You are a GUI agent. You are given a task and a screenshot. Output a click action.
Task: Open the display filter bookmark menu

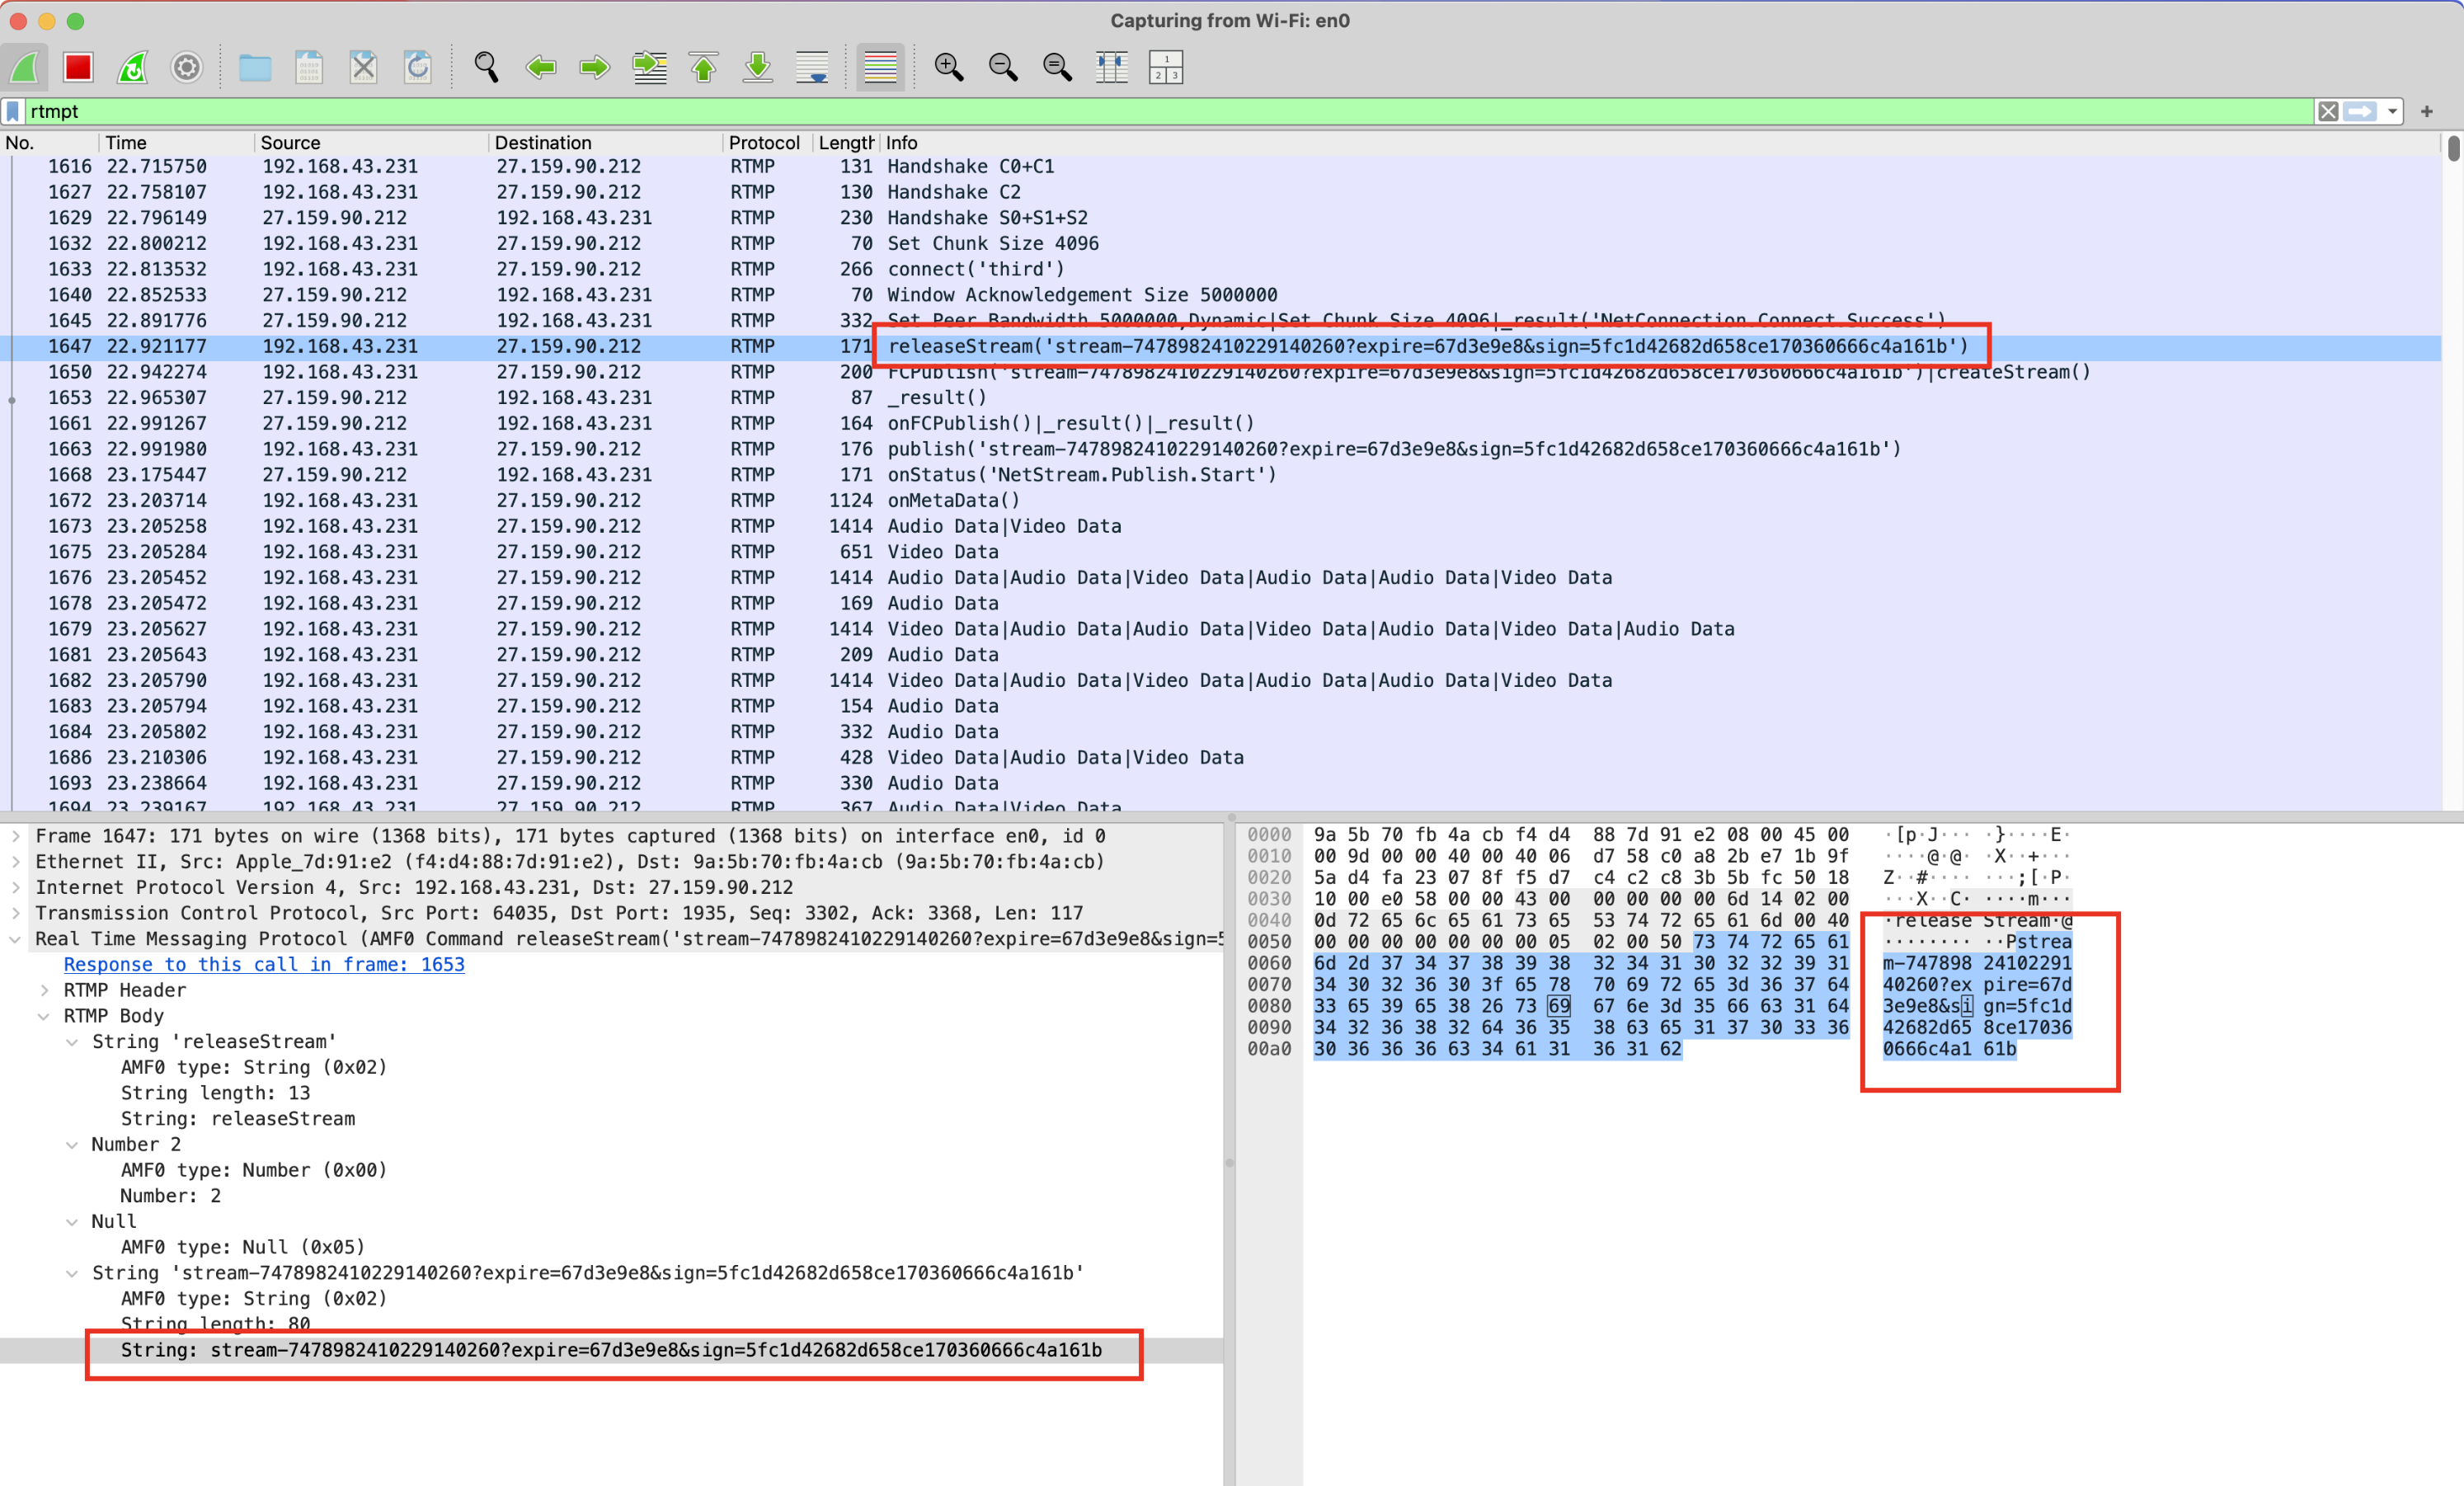pos(13,111)
